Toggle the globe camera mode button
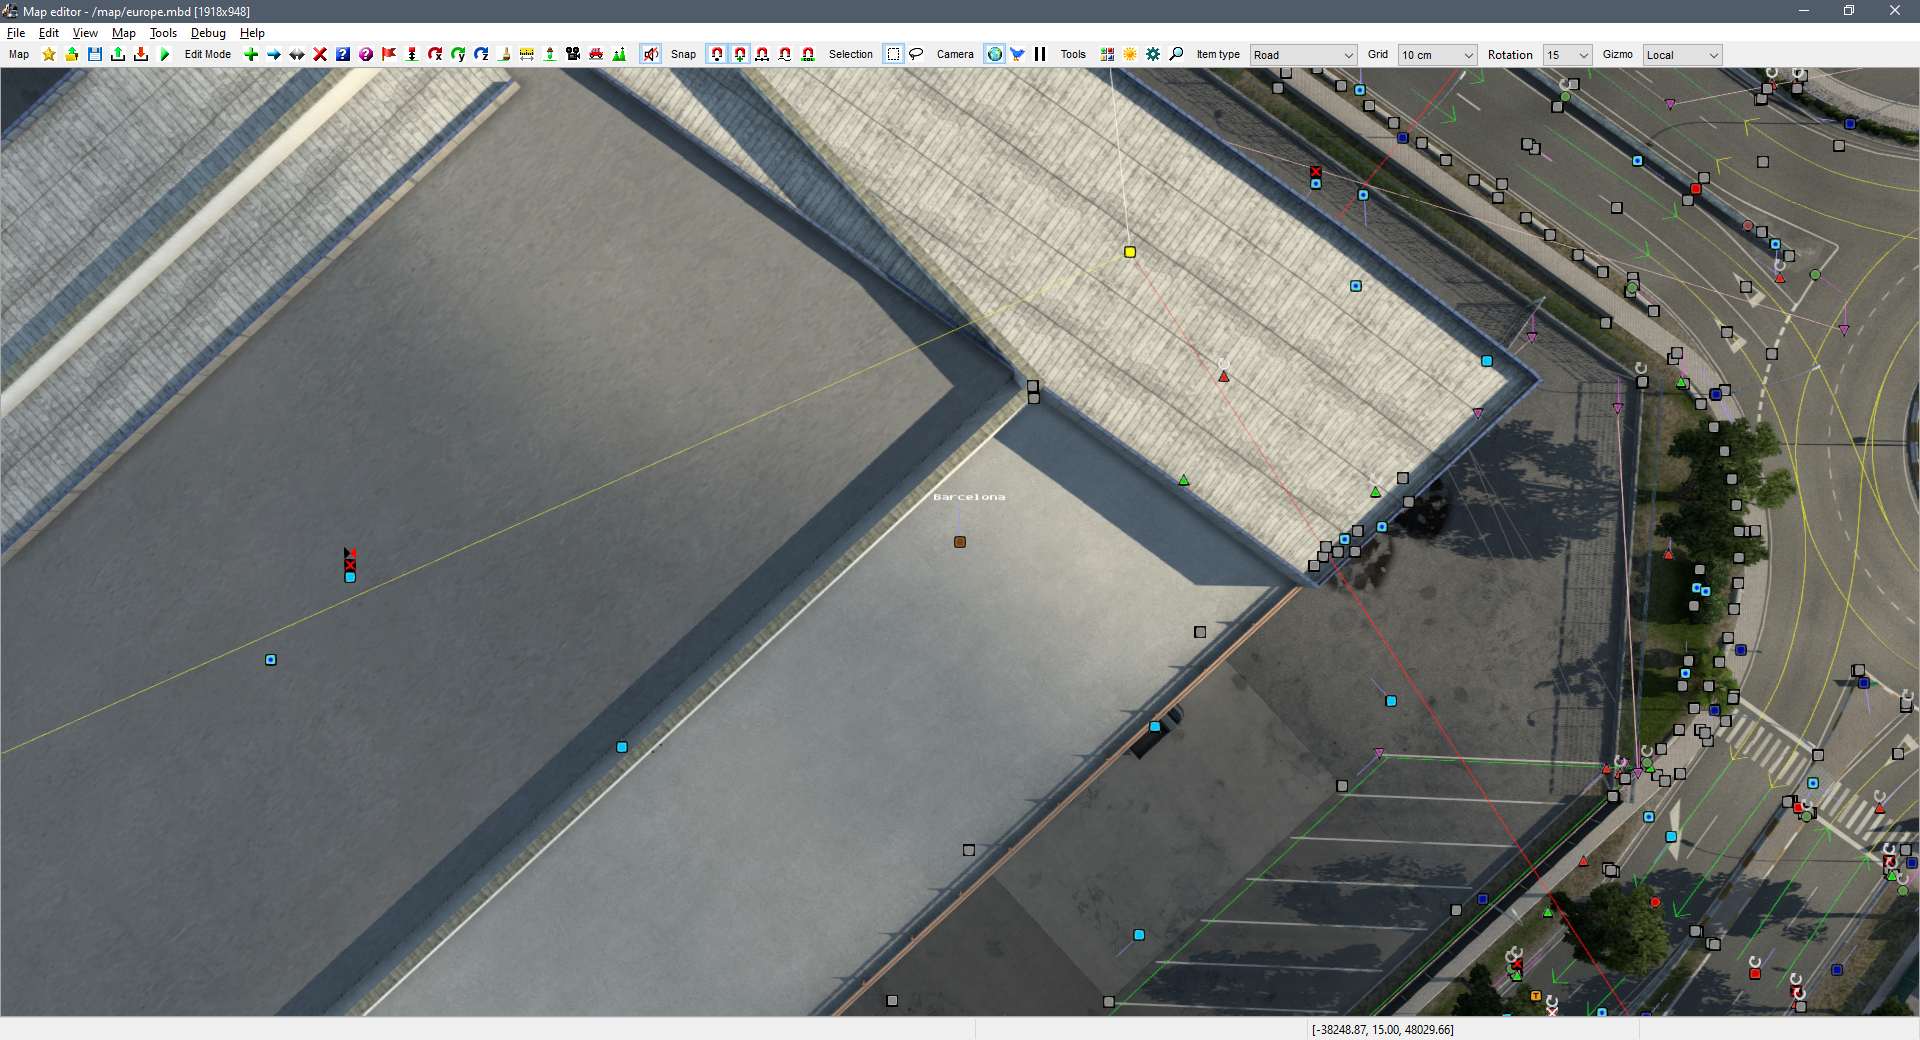 [994, 54]
